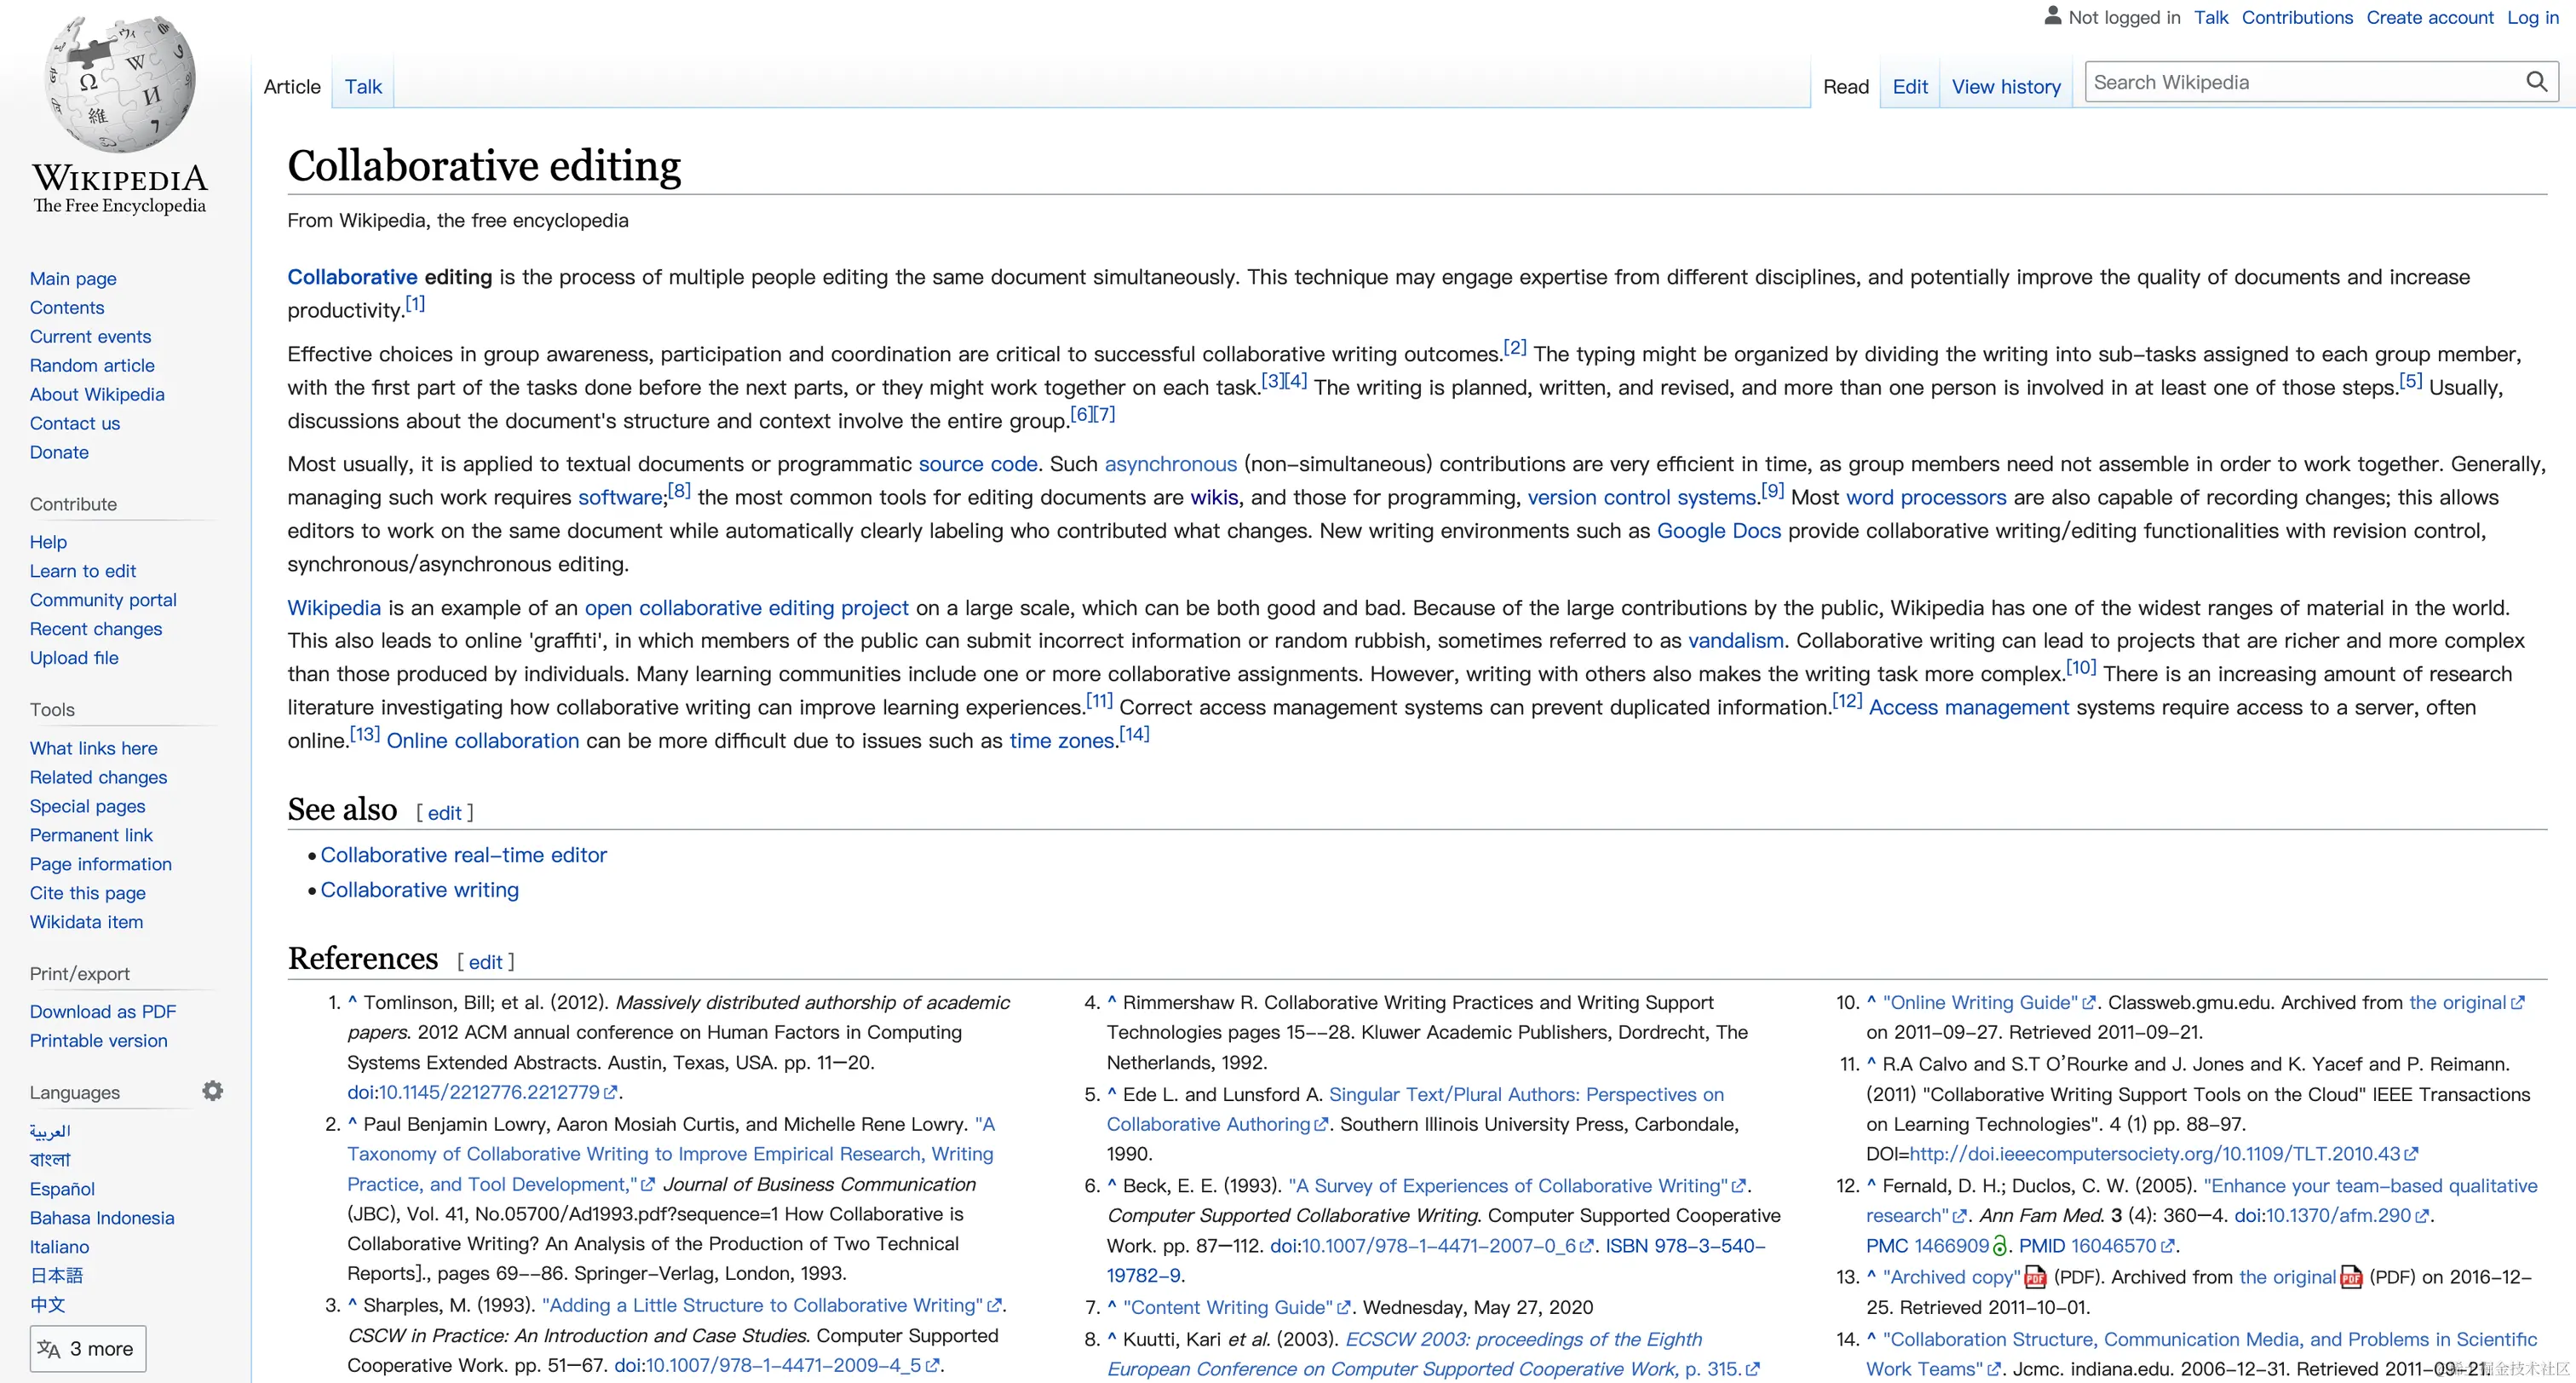Viewport: 2576px width, 1383px height.
Task: Click the search magnifying glass icon
Action: point(2536,82)
